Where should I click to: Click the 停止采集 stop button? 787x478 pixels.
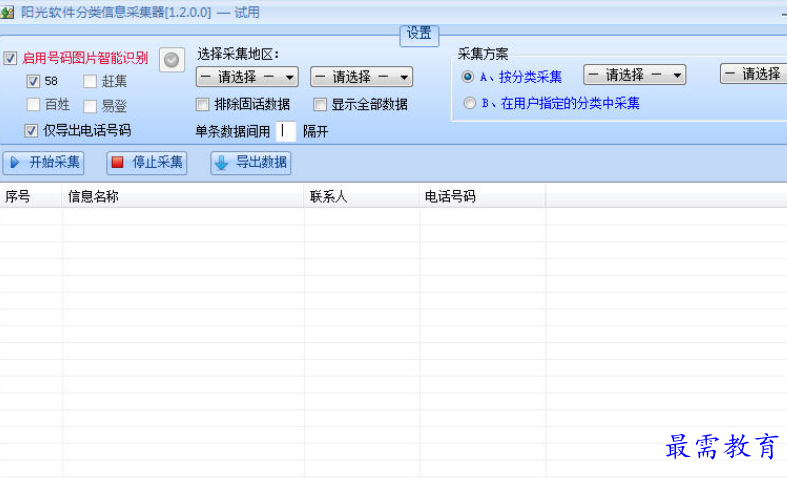click(x=147, y=163)
